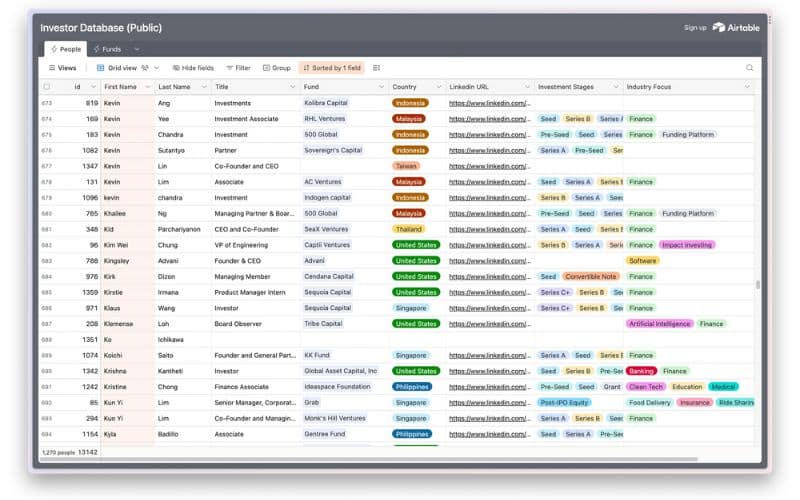This screenshot has height=500, width=800.
Task: Select the Impact Investing tag
Action: 687,245
